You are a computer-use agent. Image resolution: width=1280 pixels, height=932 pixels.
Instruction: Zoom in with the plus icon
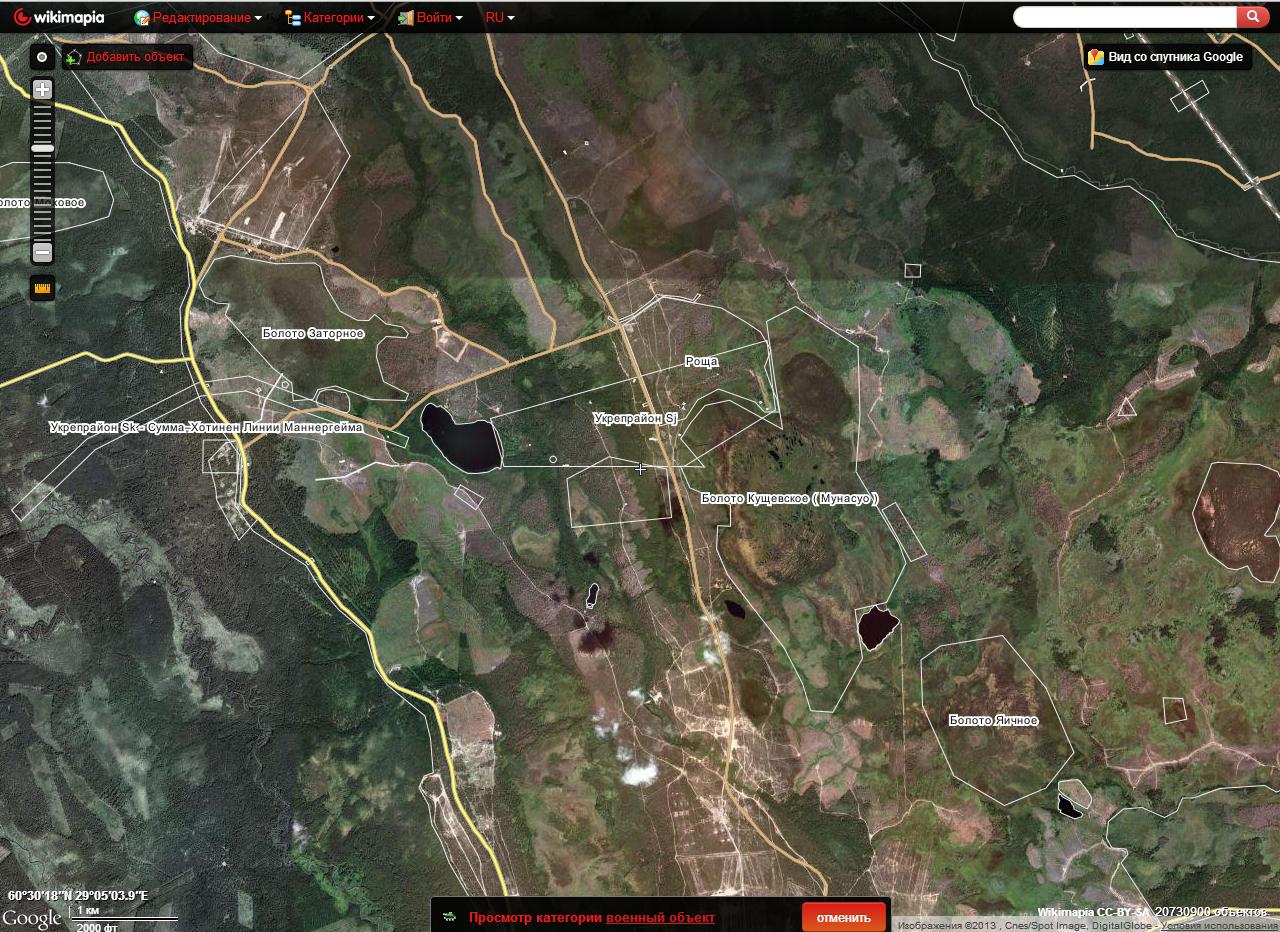42,89
